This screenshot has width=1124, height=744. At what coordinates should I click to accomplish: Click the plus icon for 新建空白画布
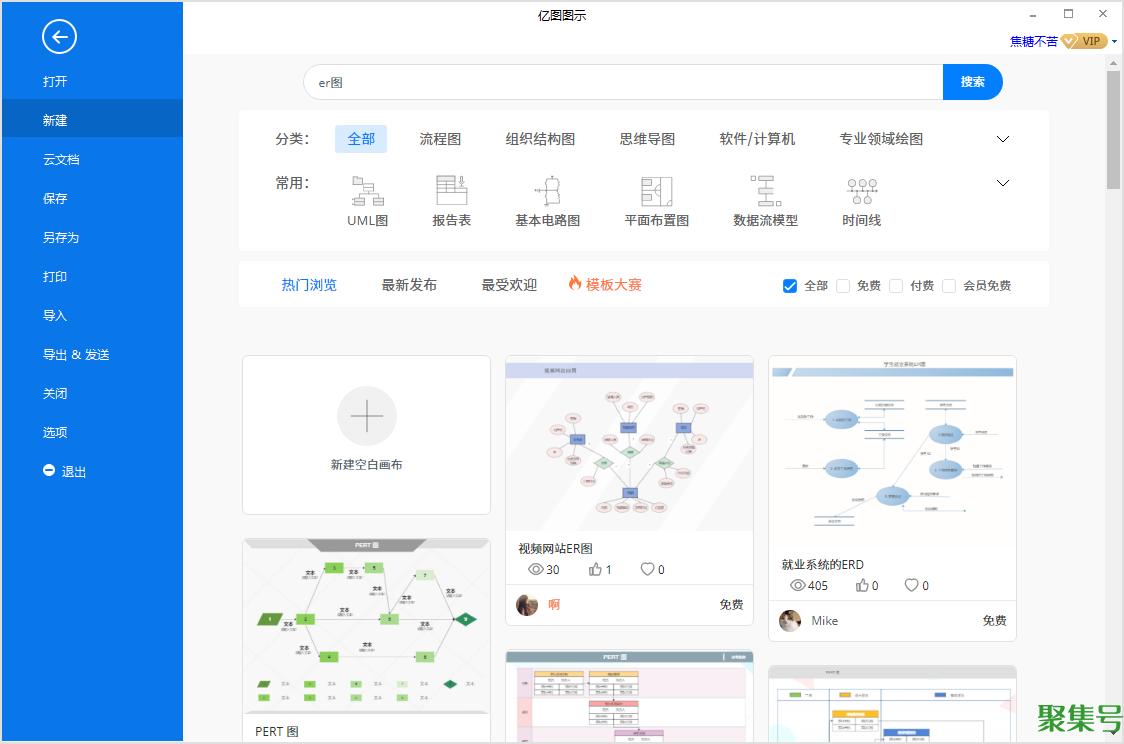coord(366,416)
